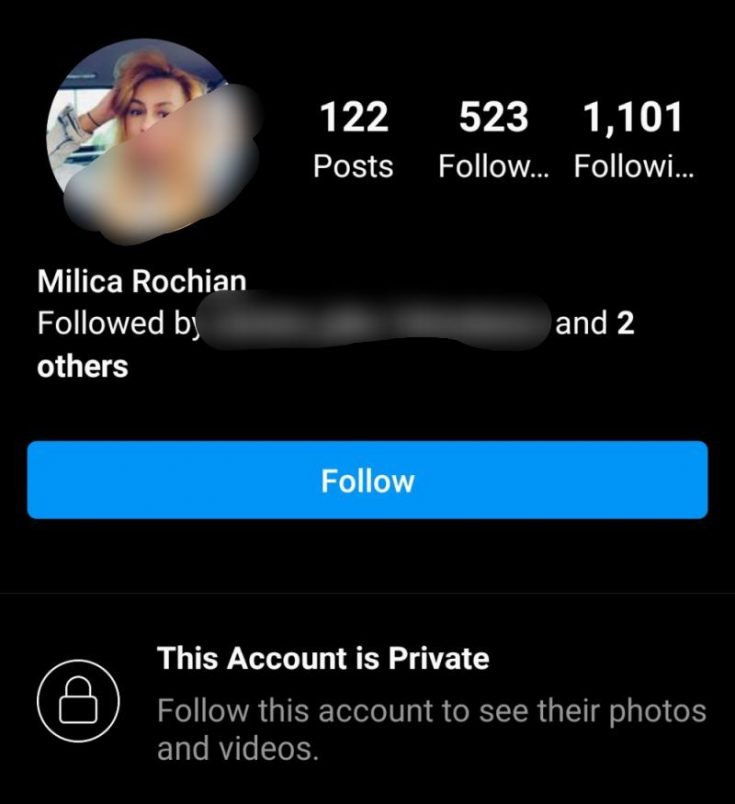Screen dimensions: 735x804
Task: Tap the truncated Following label
Action: pyautogui.click(x=633, y=166)
